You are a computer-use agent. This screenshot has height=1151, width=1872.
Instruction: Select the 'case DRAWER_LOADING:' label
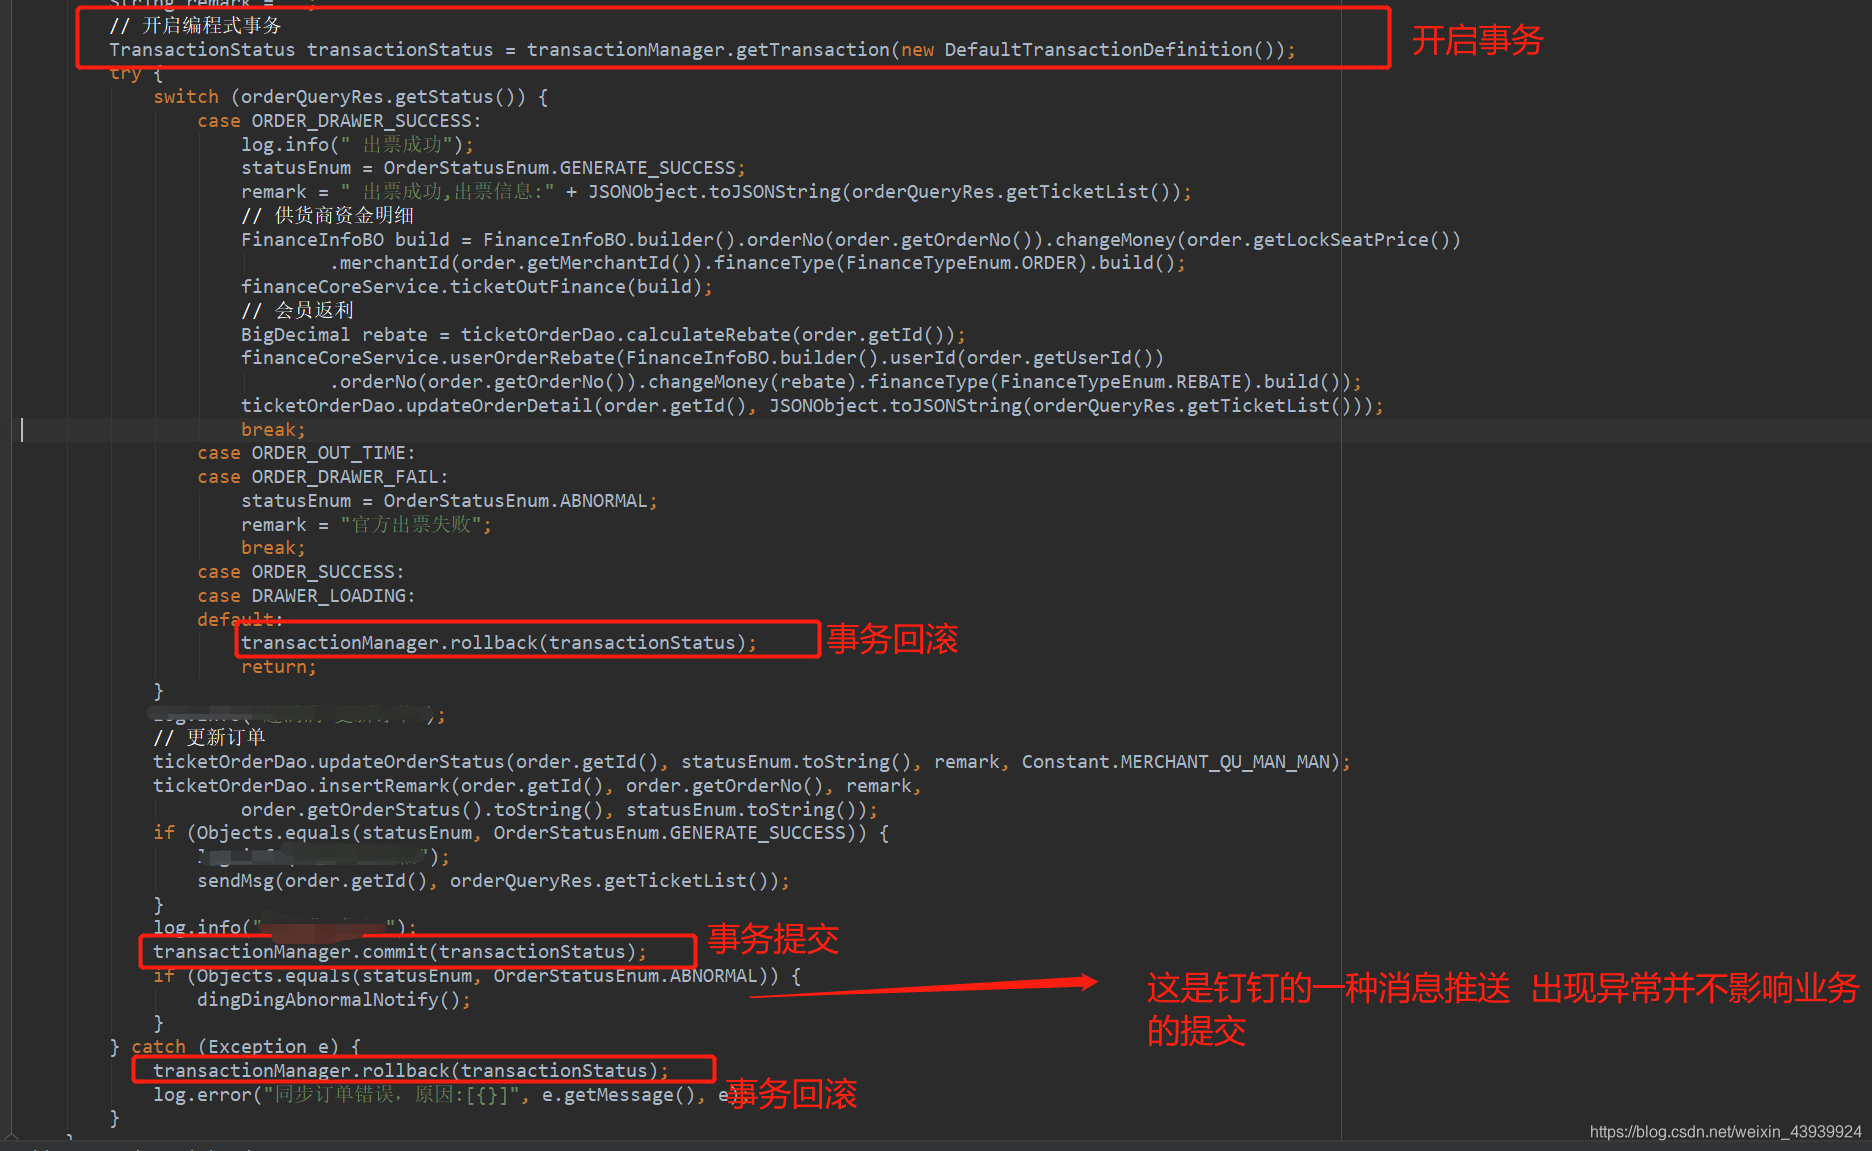point(306,597)
